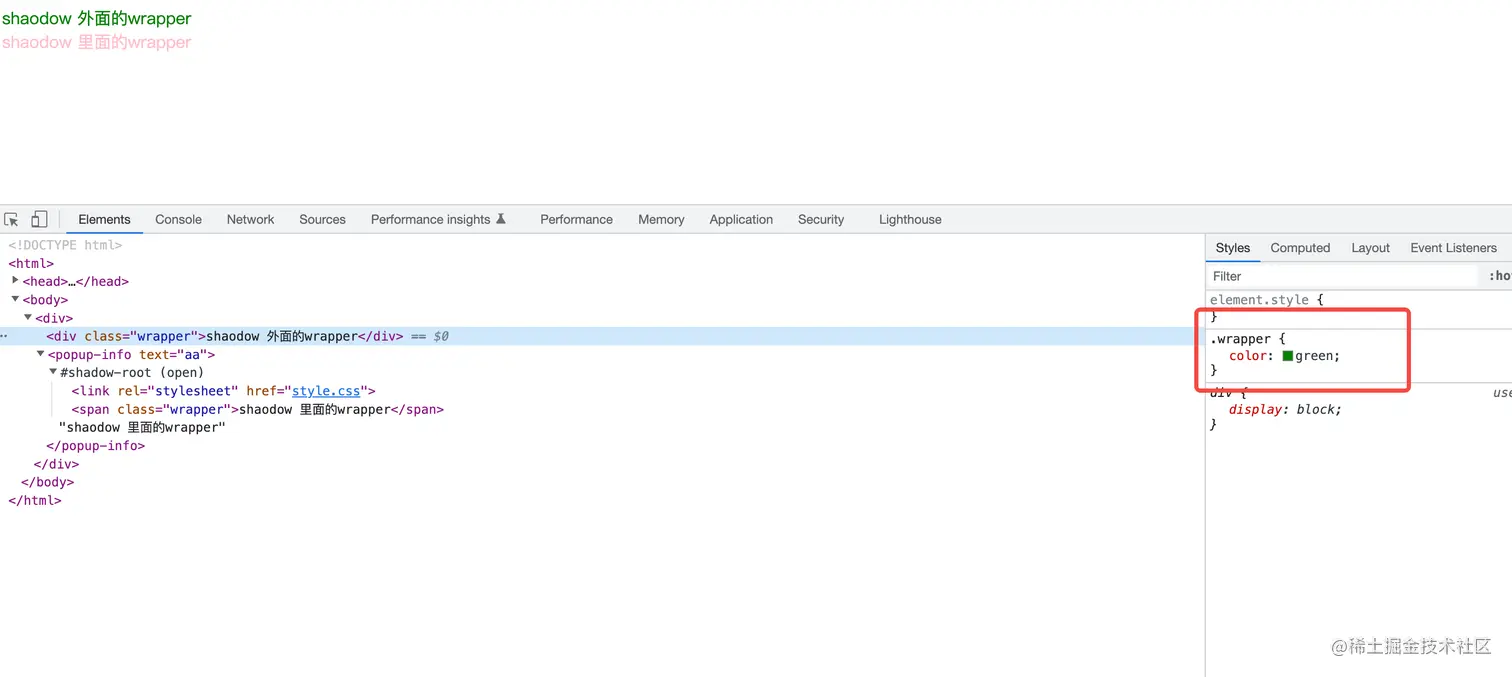Toggle the device toolbar icon
Image resolution: width=1512 pixels, height=677 pixels.
38,218
